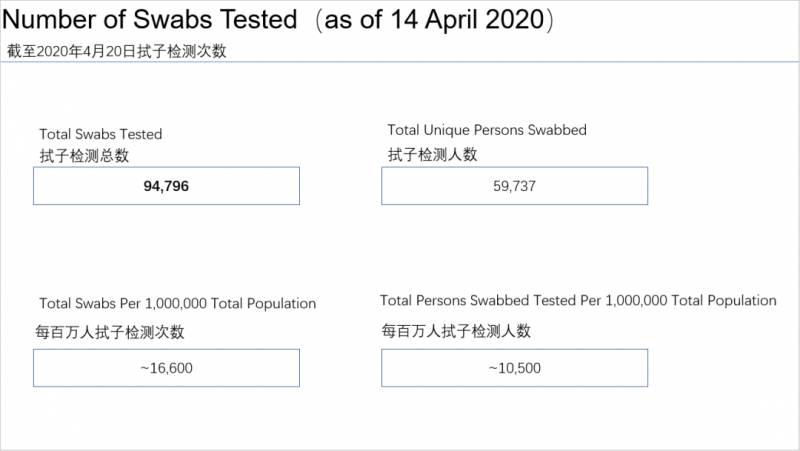Select the Chinese subtitle line below the title
The width and height of the screenshot is (800, 451).
(x=116, y=51)
